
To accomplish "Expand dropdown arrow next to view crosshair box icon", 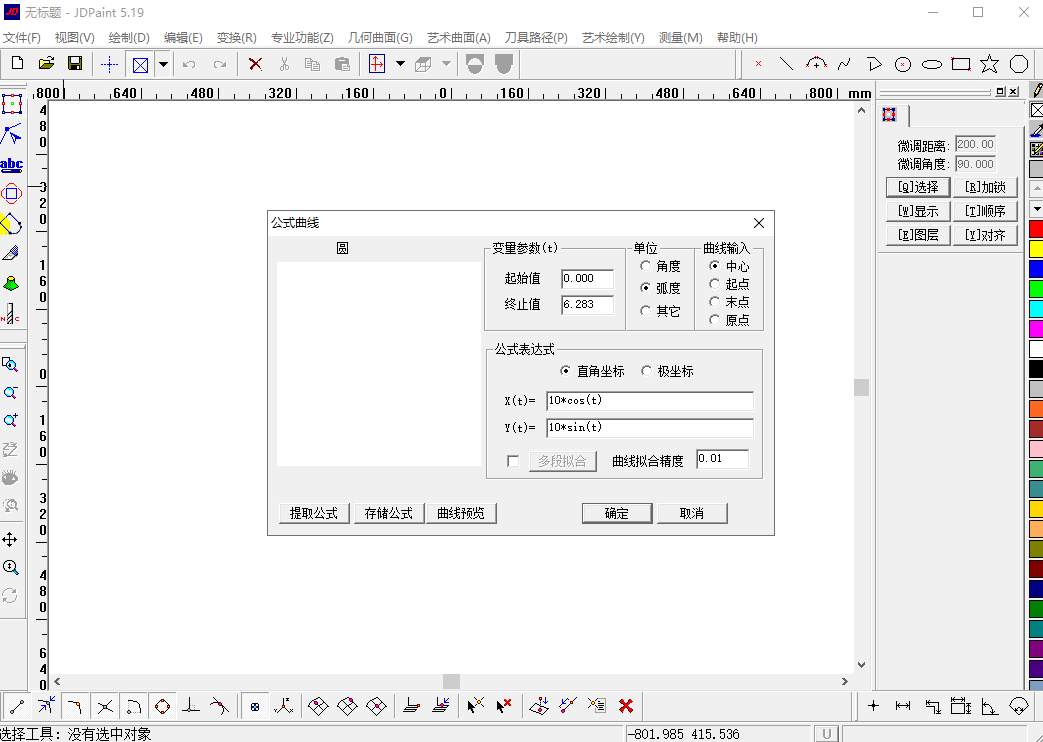I will click(x=163, y=65).
